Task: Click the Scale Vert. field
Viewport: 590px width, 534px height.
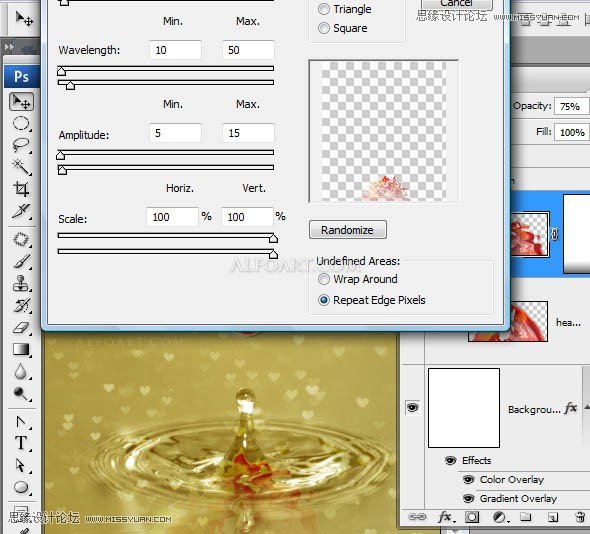Action: point(247,217)
